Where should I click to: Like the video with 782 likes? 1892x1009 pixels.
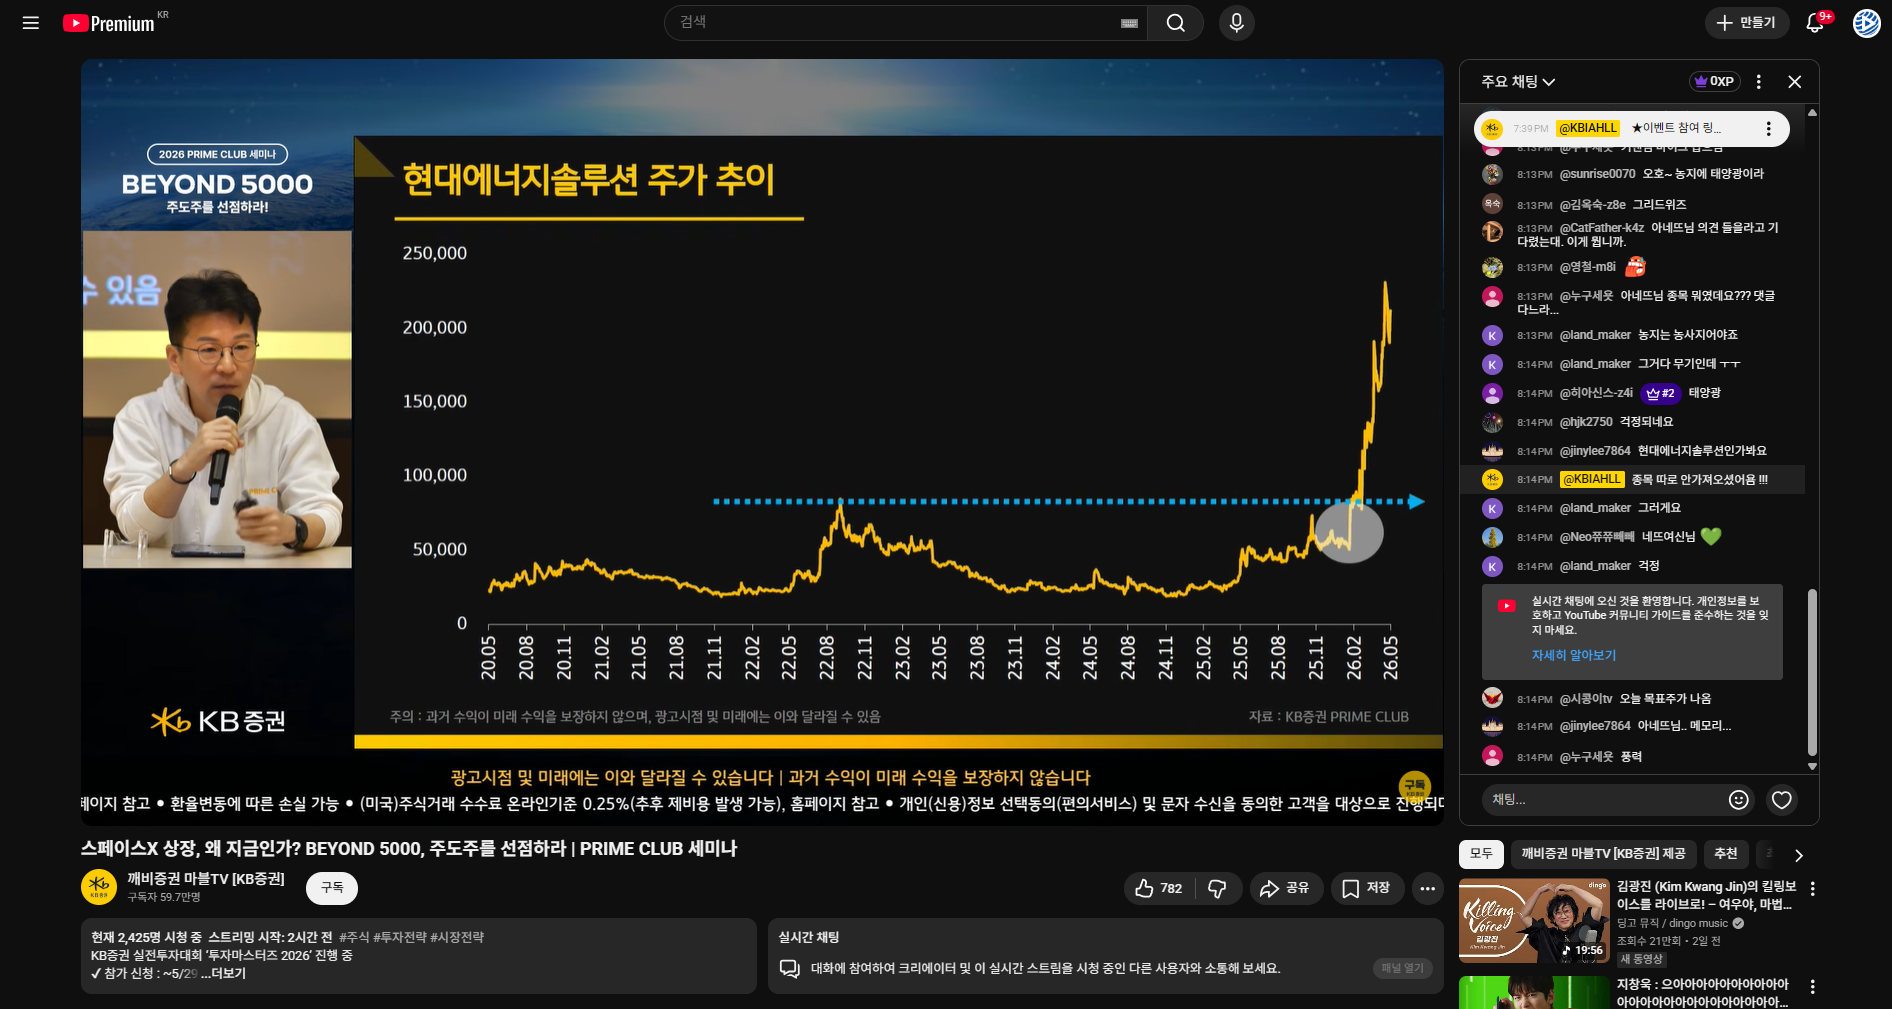pyautogui.click(x=1158, y=888)
